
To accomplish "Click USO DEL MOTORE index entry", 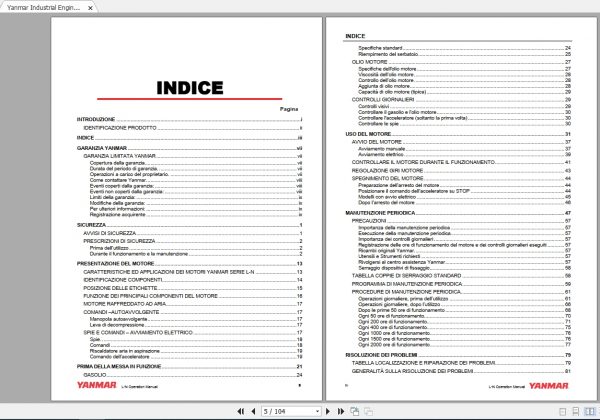I will [x=368, y=134].
